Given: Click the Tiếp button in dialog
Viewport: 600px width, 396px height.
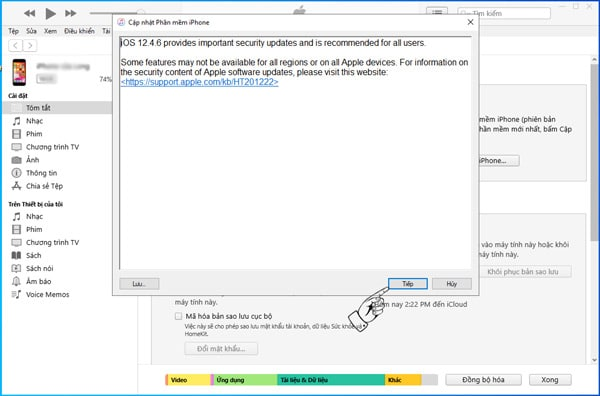Looking at the screenshot, I should click(x=408, y=284).
